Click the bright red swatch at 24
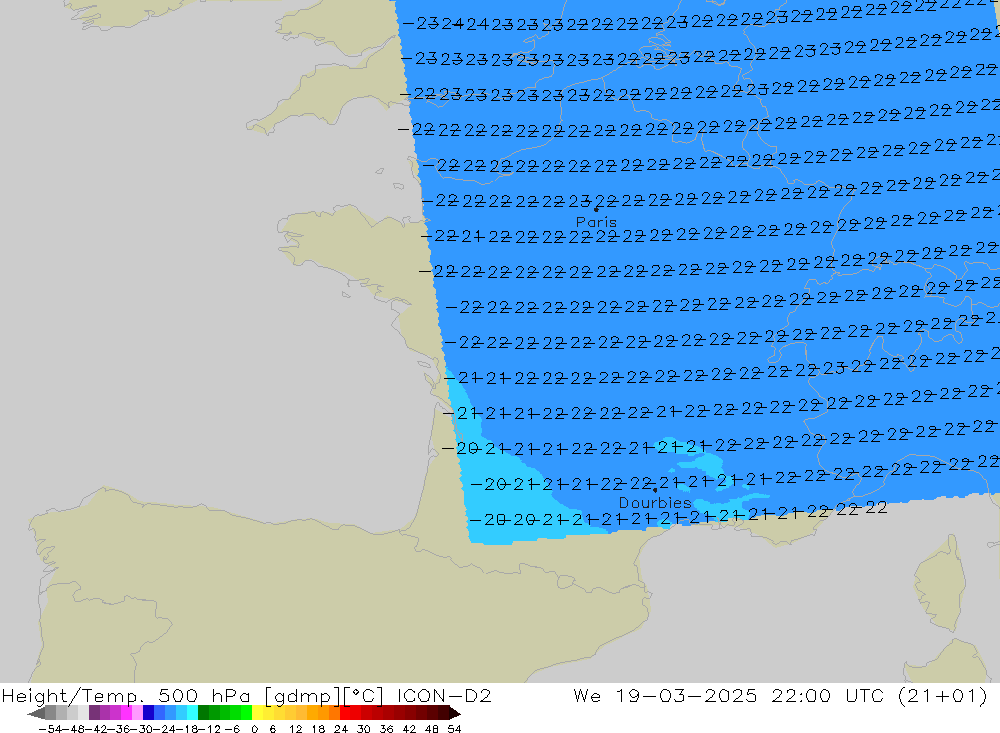Screen dimensions: 1000x733 (x=345, y=713)
